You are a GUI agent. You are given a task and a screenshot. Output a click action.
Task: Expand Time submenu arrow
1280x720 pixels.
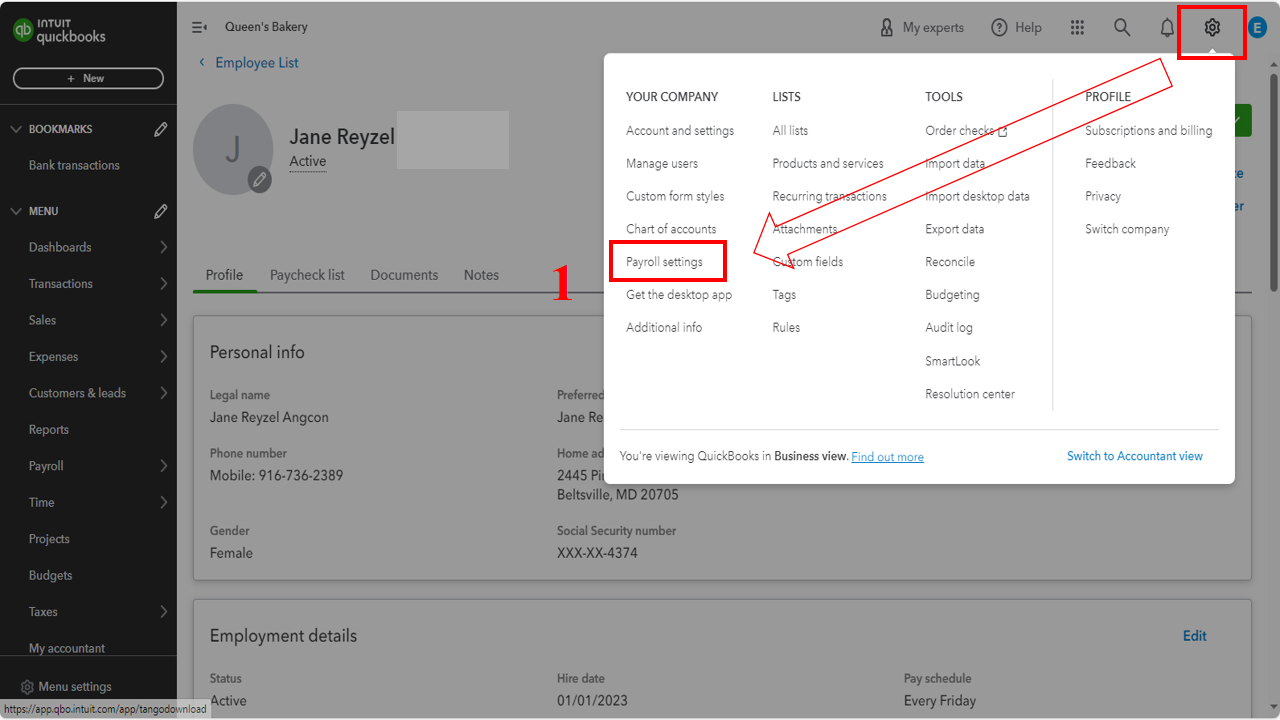163,502
